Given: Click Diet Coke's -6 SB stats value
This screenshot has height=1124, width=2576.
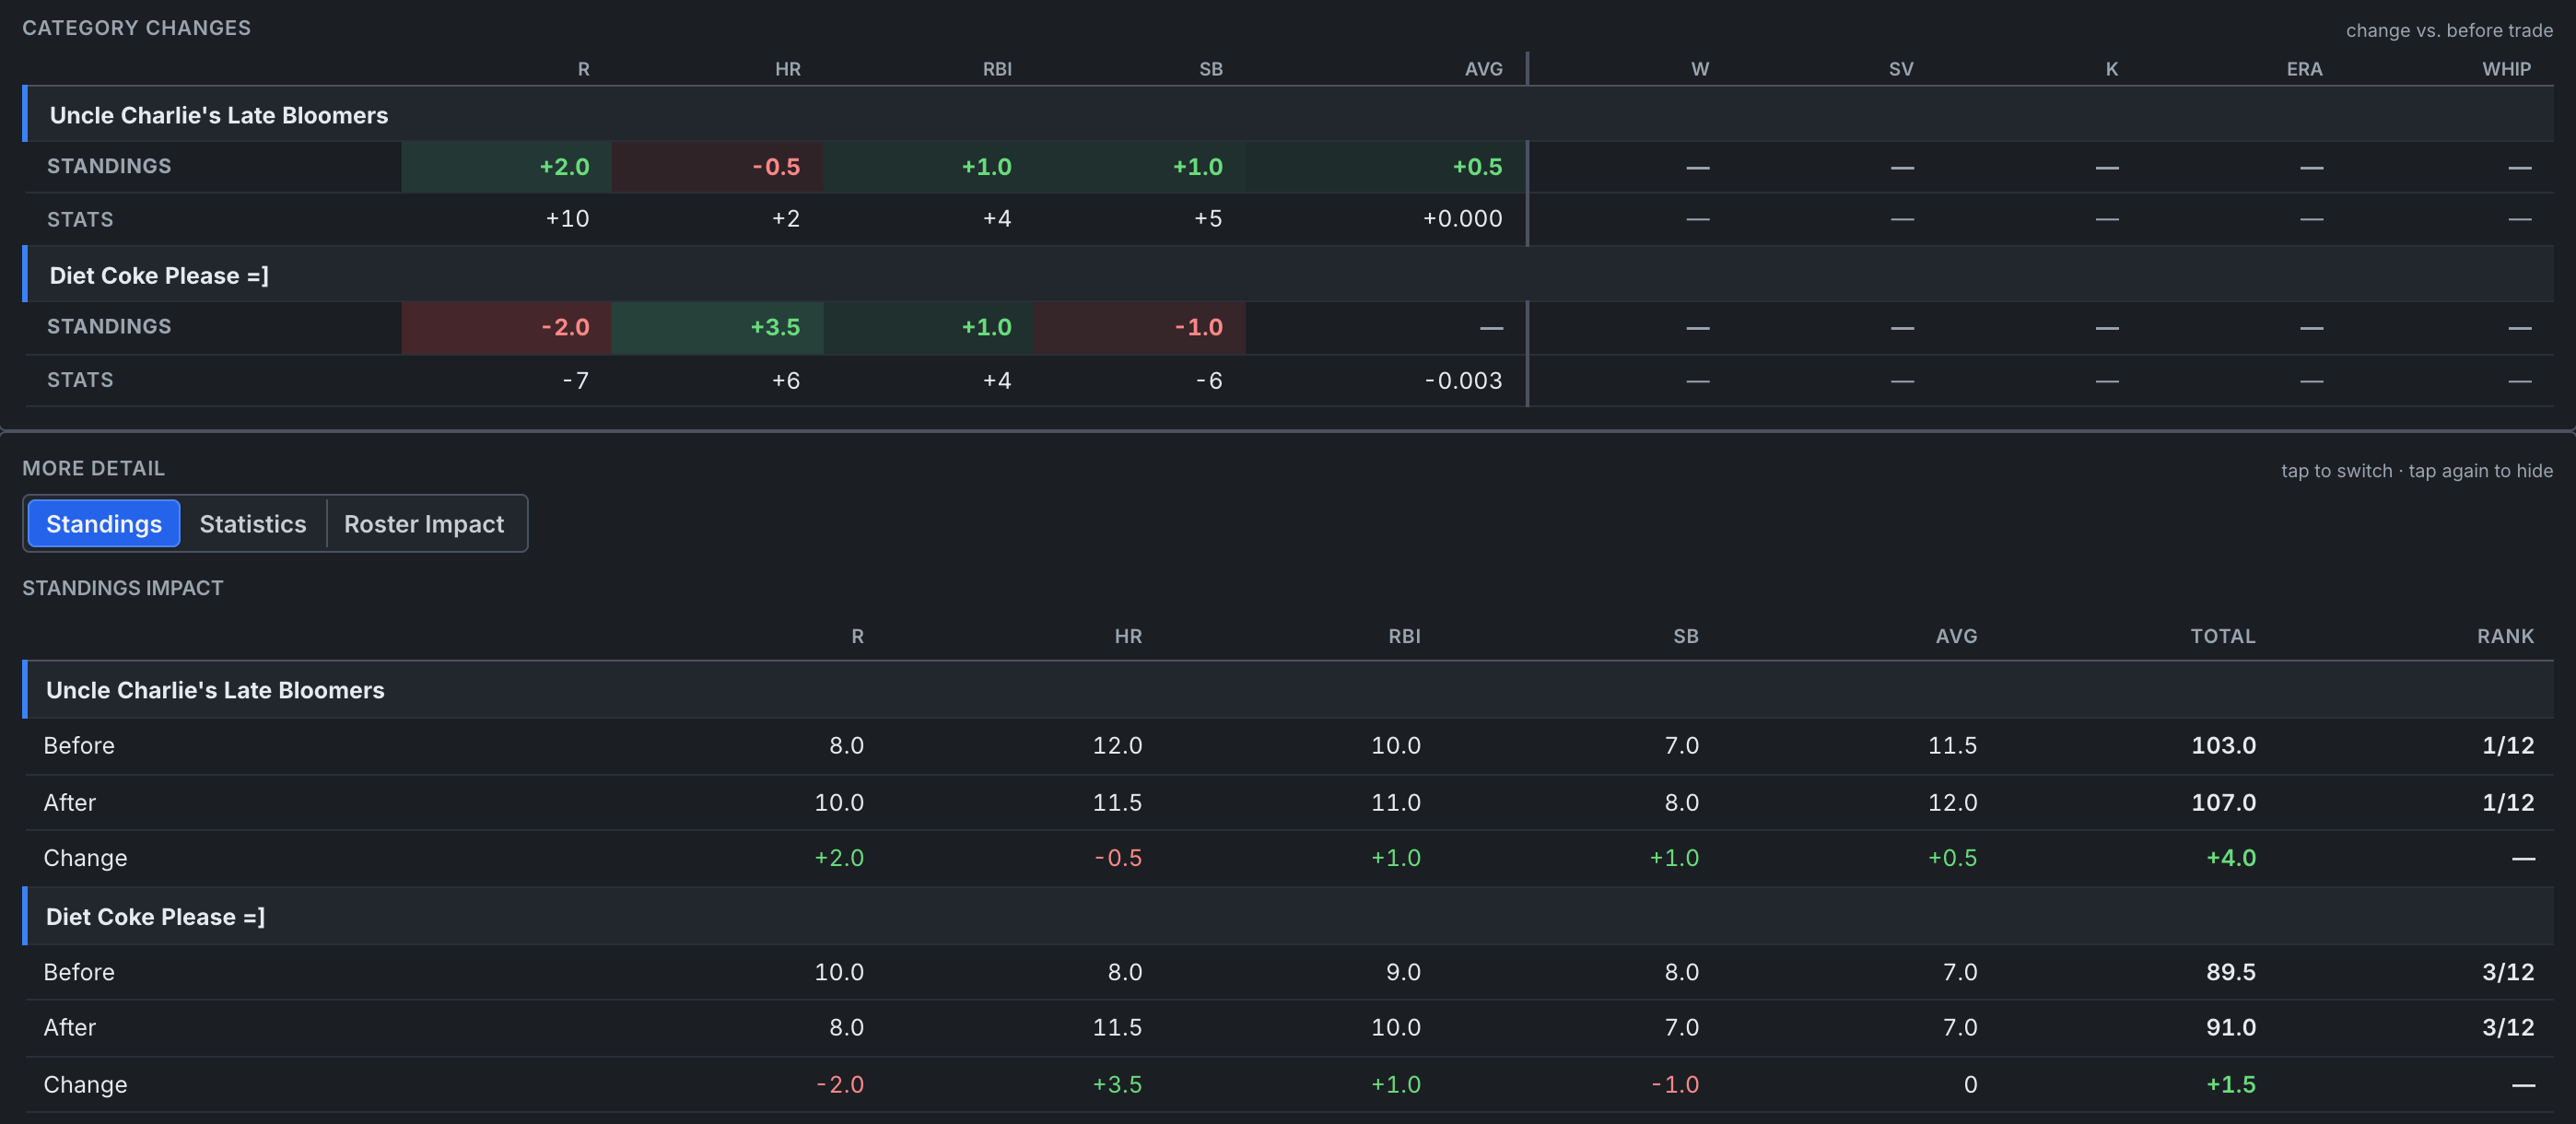Looking at the screenshot, I should tap(1208, 380).
